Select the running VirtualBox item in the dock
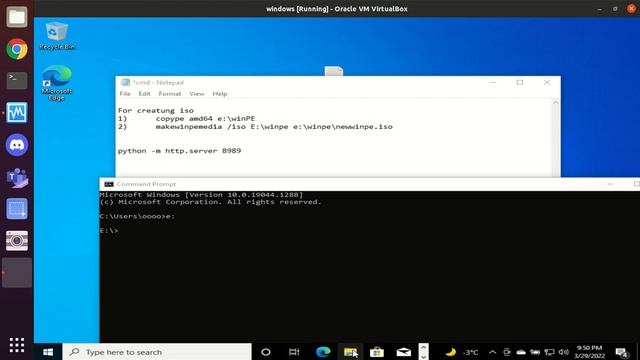This screenshot has height=360, width=640. 17,273
